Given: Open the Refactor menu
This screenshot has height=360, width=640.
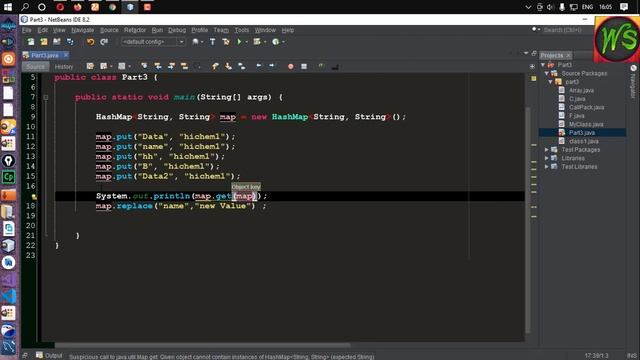Looking at the screenshot, I should tap(135, 30).
